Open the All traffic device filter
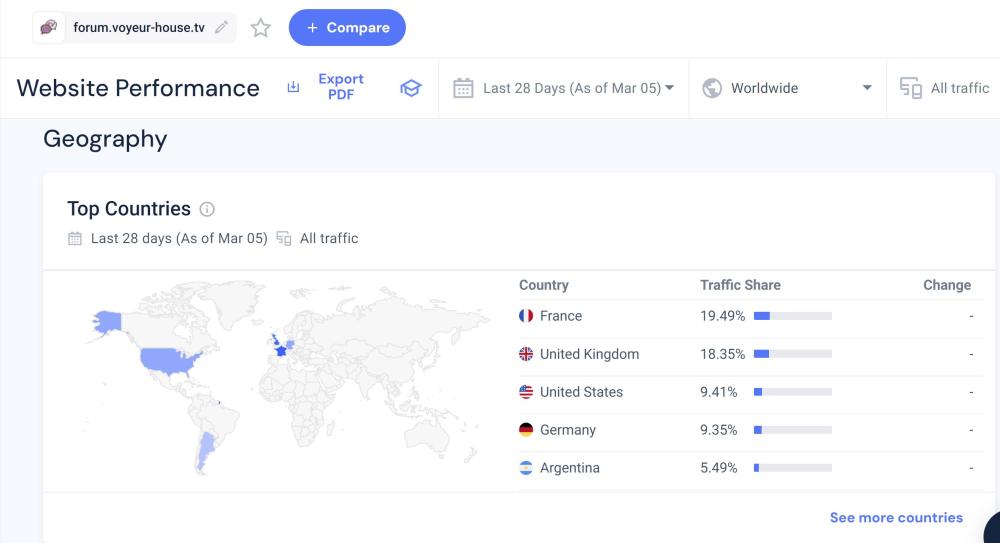Screen dimensions: 1000x543 pos(945,88)
